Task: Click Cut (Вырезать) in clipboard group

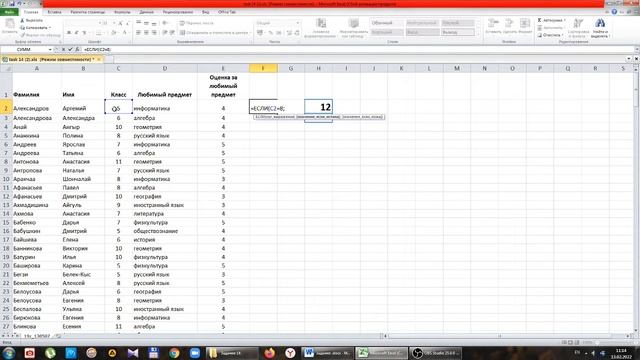Action: click(x=31, y=20)
